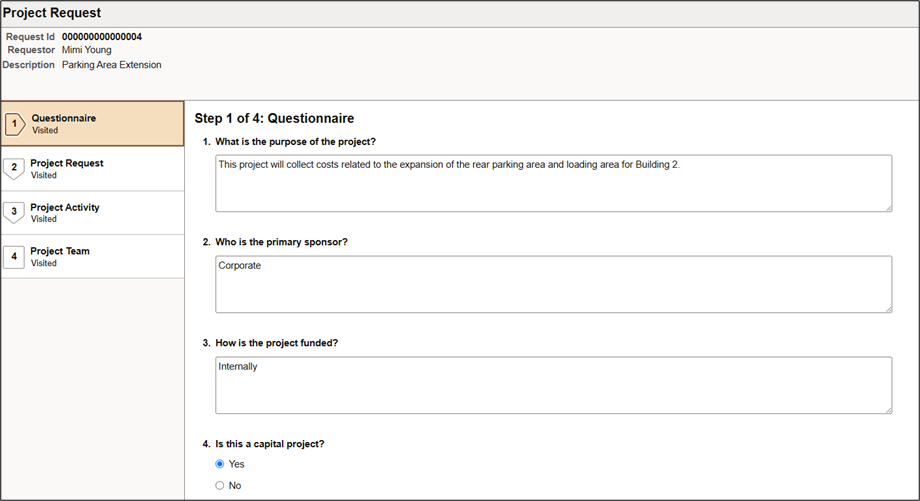
Task: Choose No for capital project
Action: click(x=220, y=485)
